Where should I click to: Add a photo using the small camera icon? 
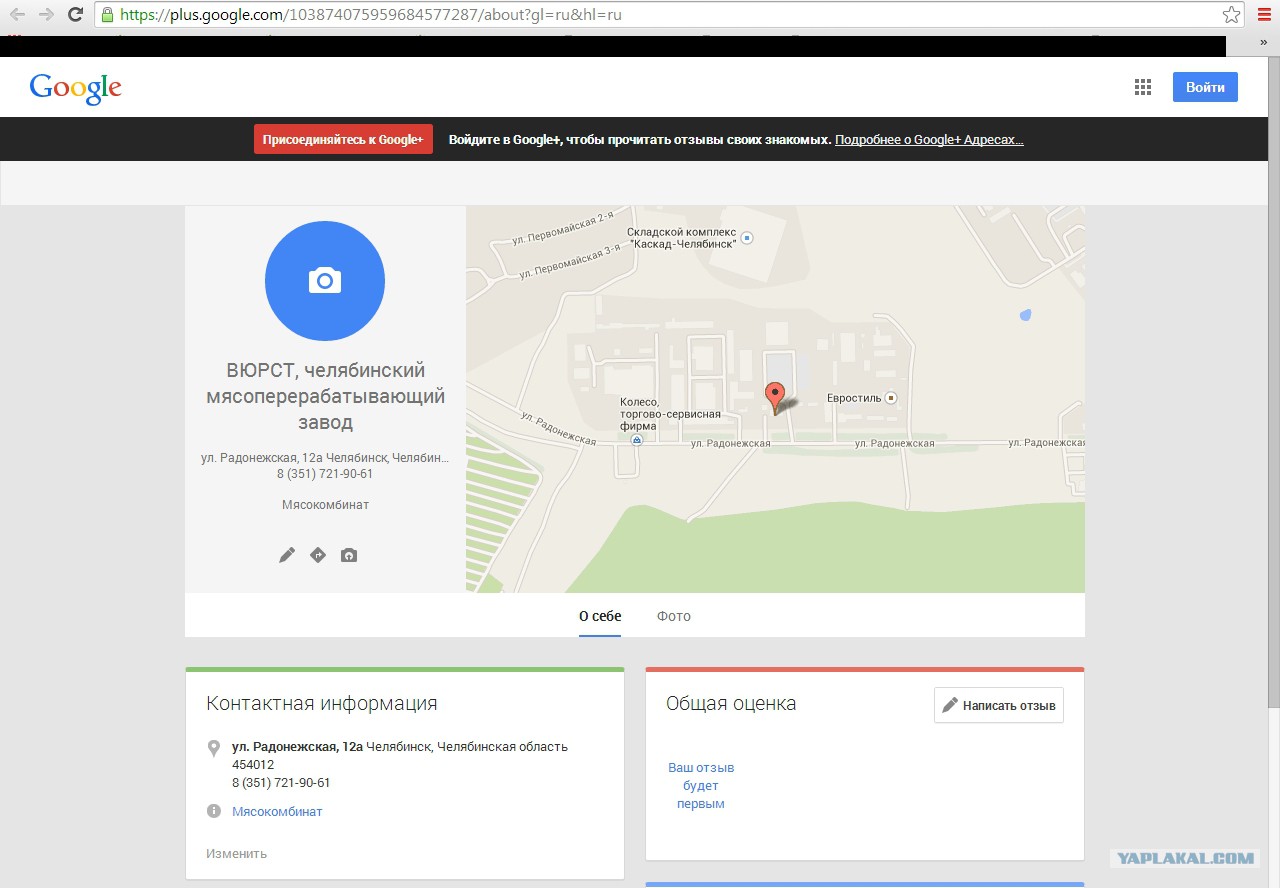[349, 555]
